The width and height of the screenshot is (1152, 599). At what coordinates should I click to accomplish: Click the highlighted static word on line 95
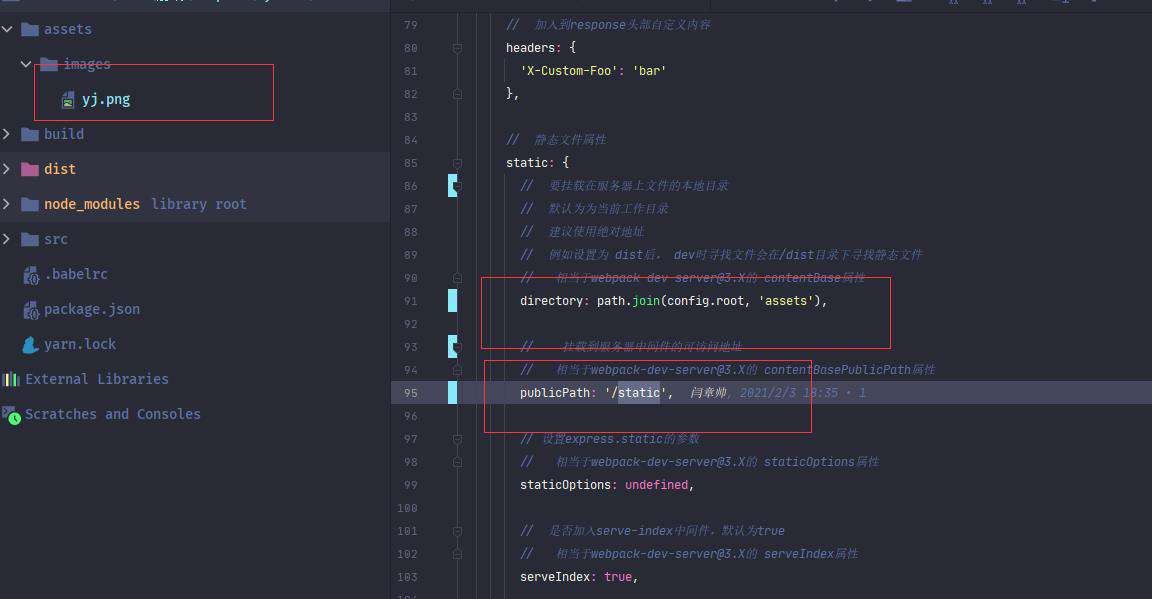(x=638, y=392)
